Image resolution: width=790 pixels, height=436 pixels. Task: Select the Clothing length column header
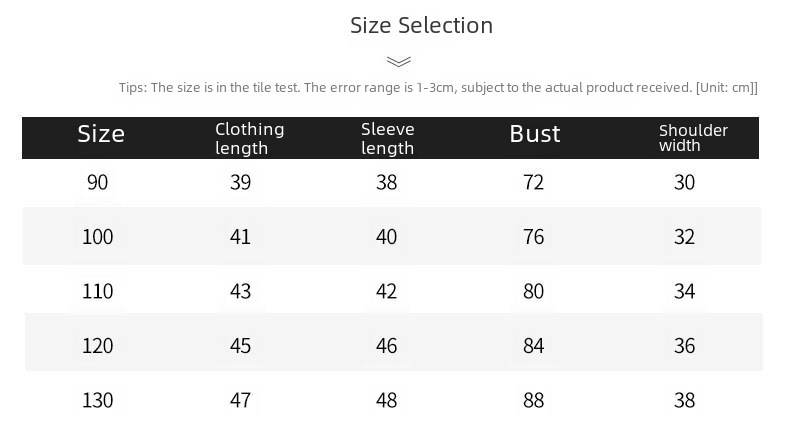tap(249, 138)
